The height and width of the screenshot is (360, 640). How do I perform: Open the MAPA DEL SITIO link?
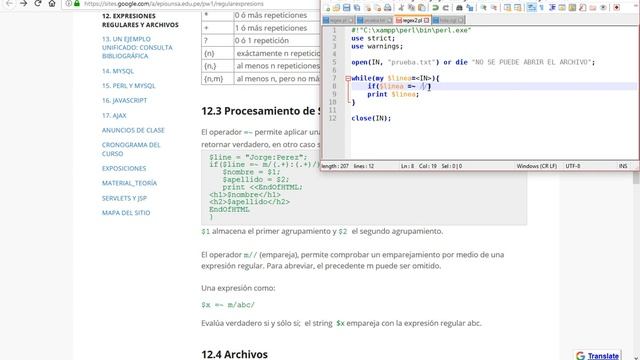pyautogui.click(x=126, y=213)
